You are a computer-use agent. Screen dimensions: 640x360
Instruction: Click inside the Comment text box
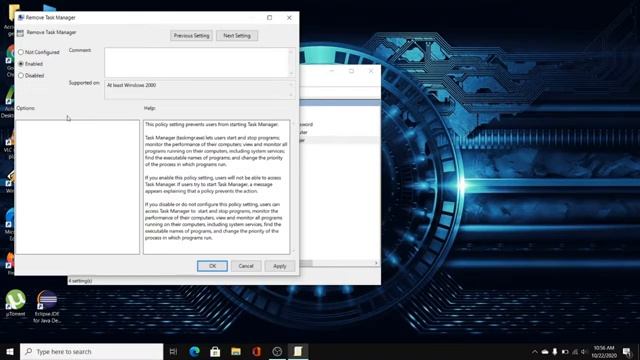point(196,62)
